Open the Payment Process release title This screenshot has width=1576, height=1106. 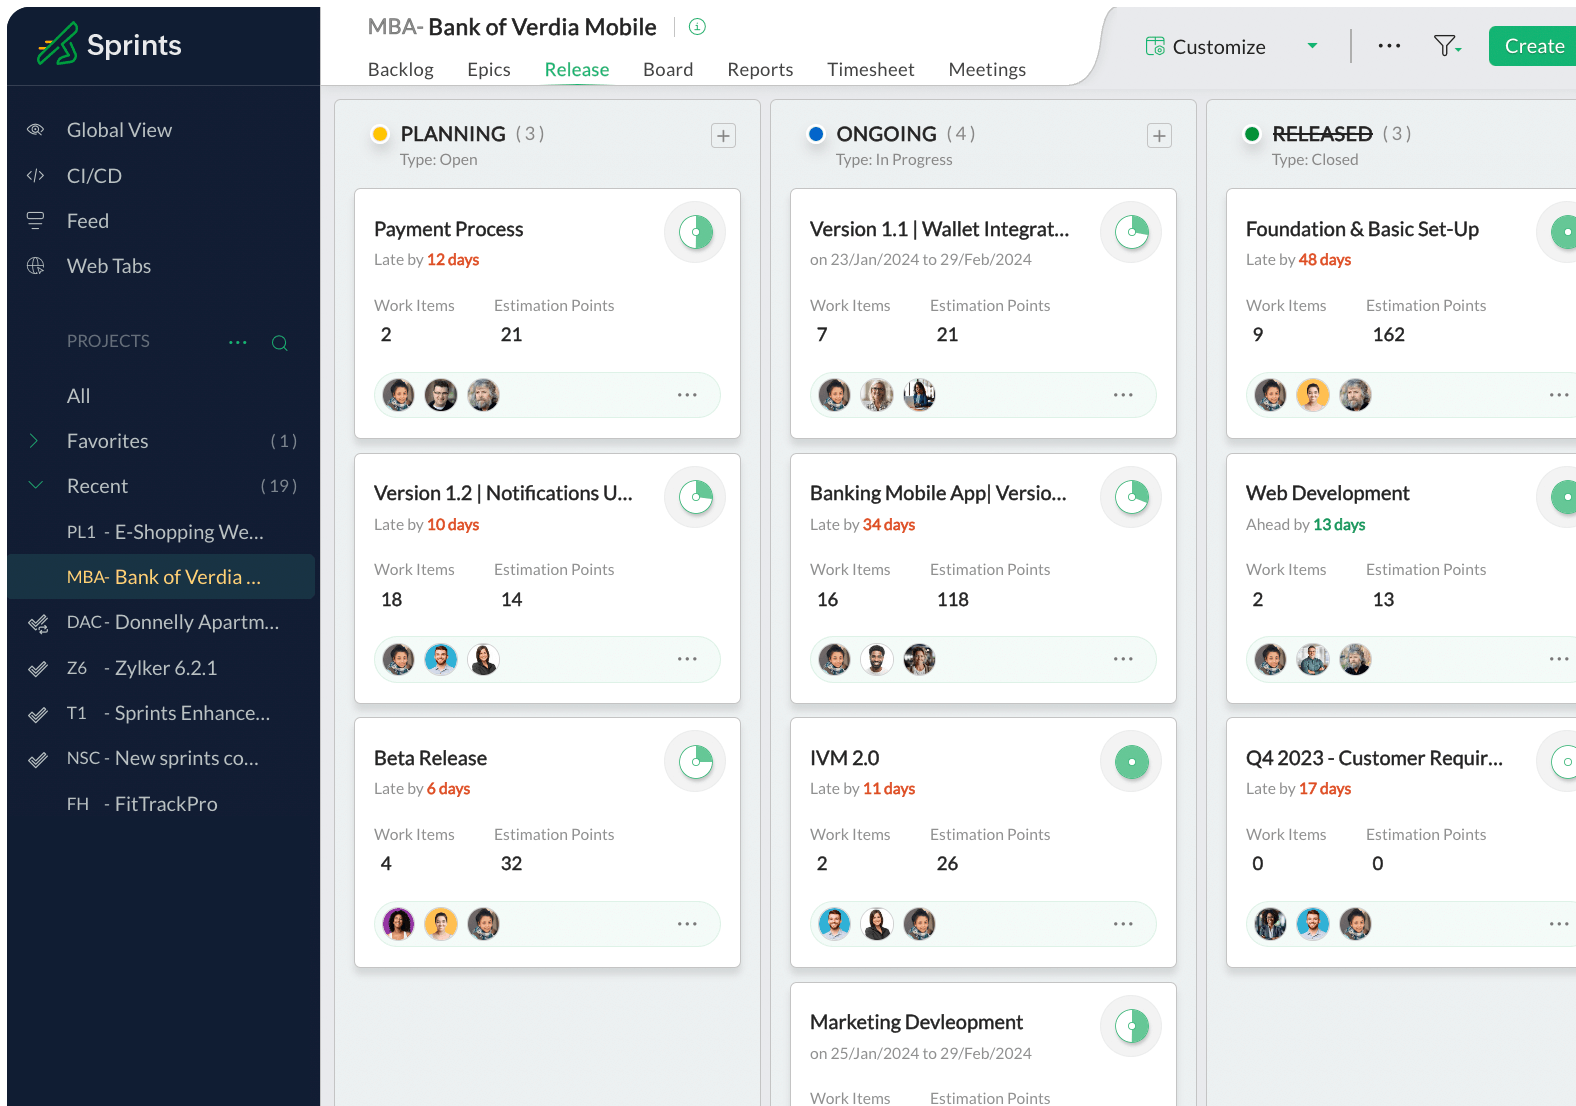[448, 229]
